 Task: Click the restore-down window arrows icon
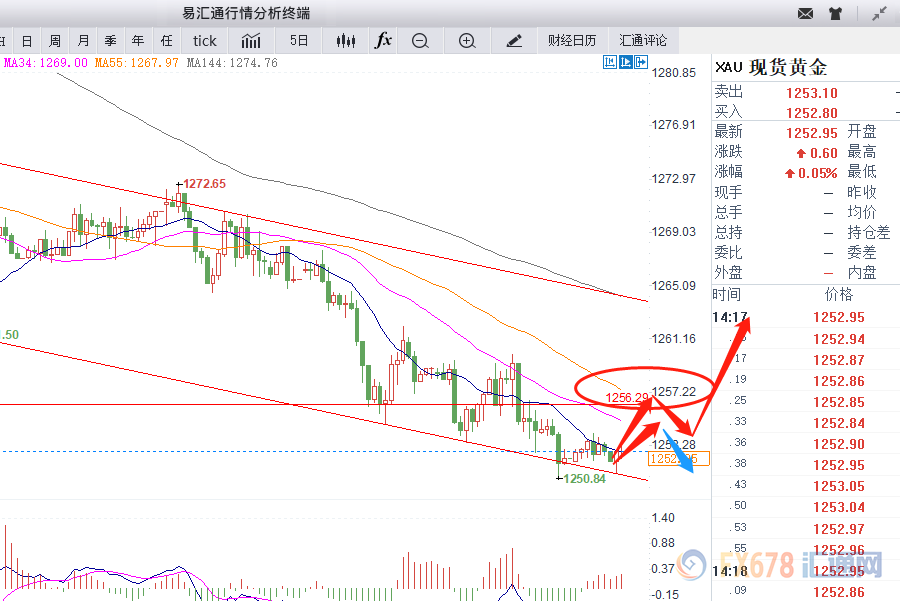tap(879, 14)
